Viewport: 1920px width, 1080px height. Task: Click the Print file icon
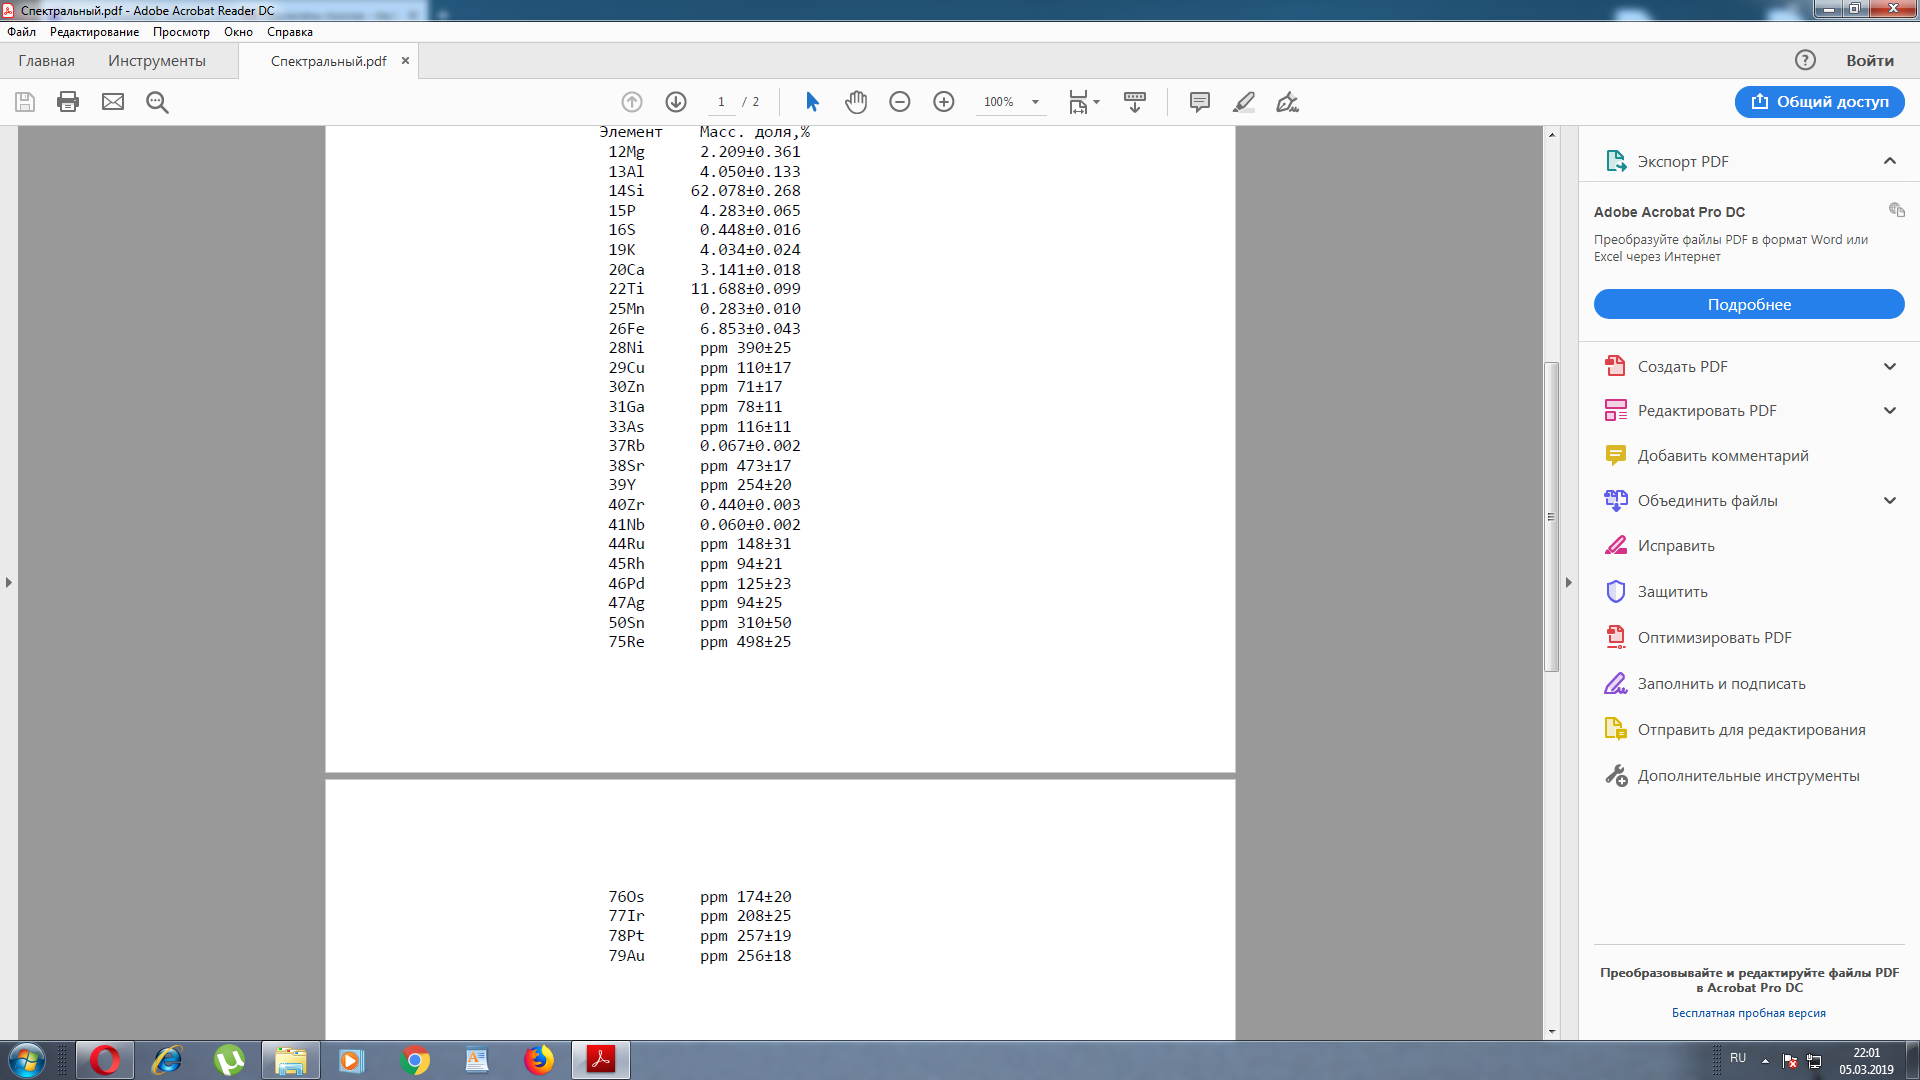click(68, 102)
